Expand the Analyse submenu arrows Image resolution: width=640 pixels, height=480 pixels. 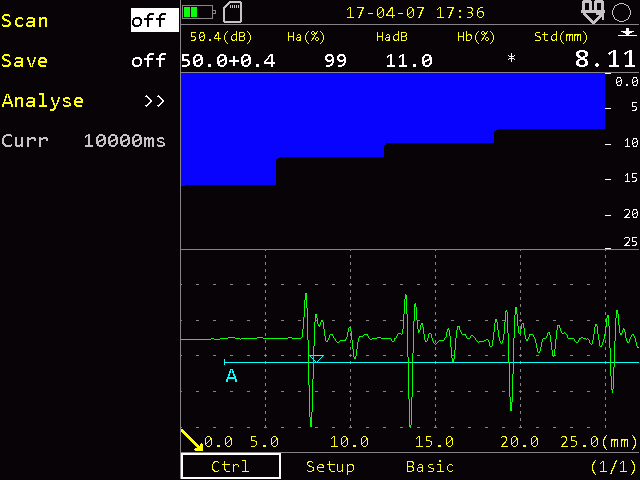(154, 101)
